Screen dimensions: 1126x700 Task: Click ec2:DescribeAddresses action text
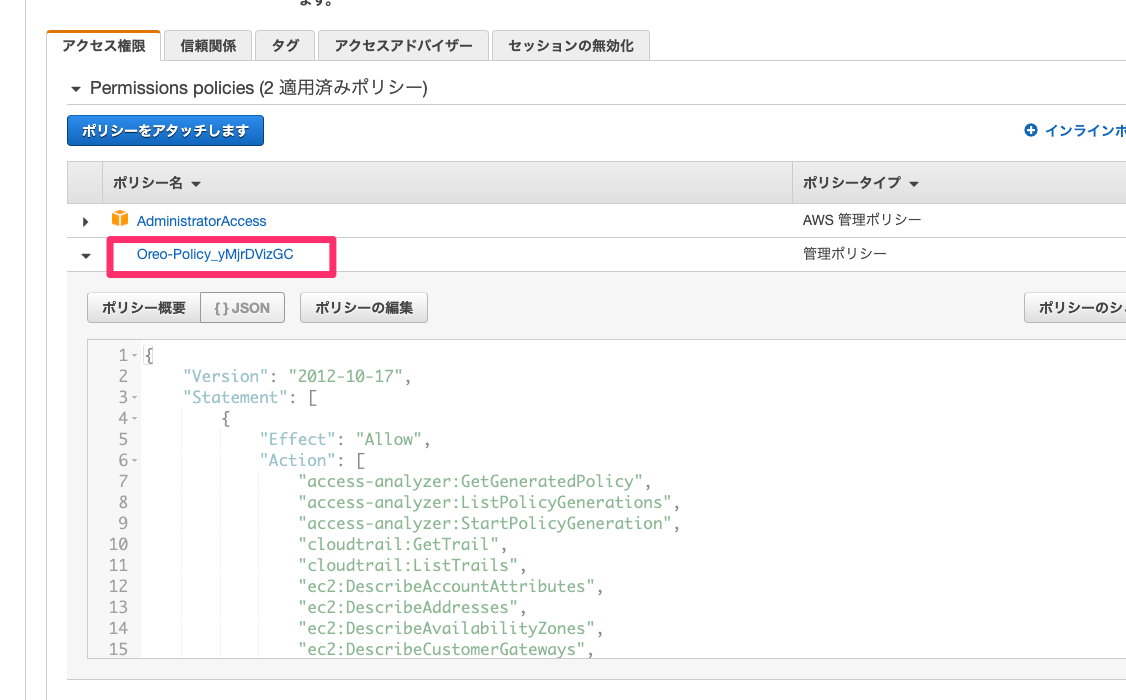(x=408, y=607)
